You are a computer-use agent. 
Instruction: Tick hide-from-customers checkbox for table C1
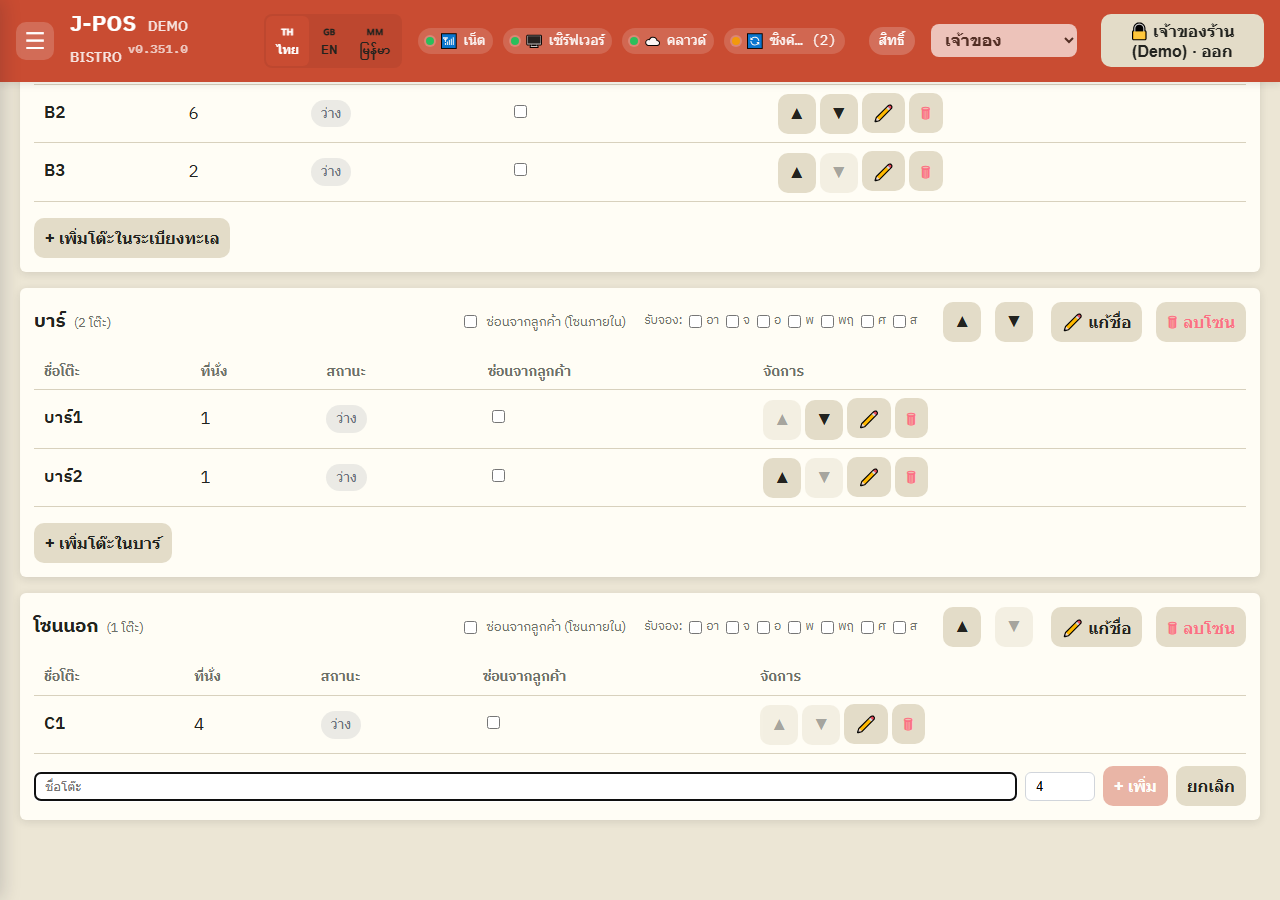coord(493,723)
